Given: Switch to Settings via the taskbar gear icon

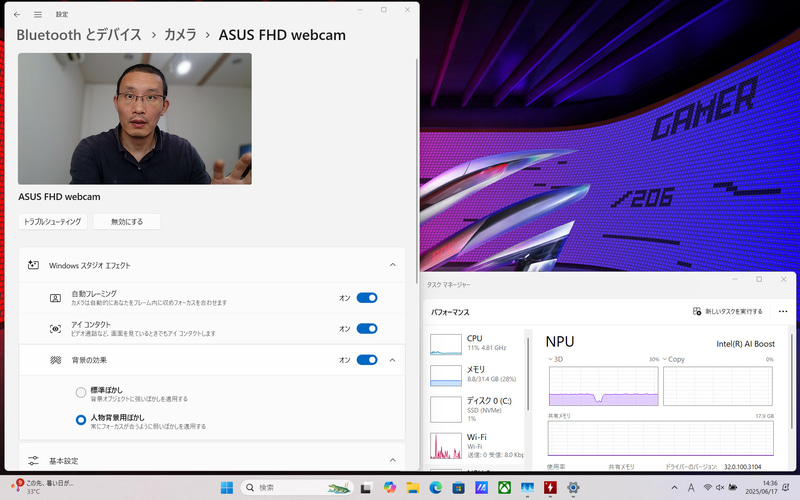Looking at the screenshot, I should click(x=573, y=488).
